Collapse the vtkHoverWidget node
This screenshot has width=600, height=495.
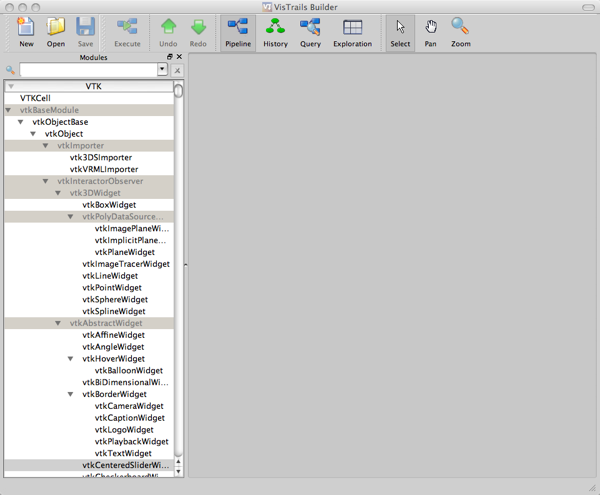click(x=70, y=359)
